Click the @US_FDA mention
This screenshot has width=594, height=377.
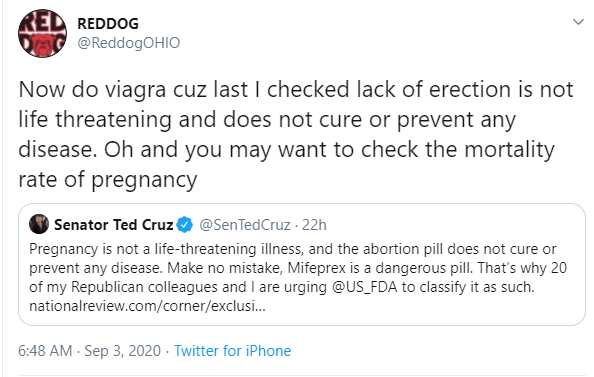pyautogui.click(x=364, y=287)
